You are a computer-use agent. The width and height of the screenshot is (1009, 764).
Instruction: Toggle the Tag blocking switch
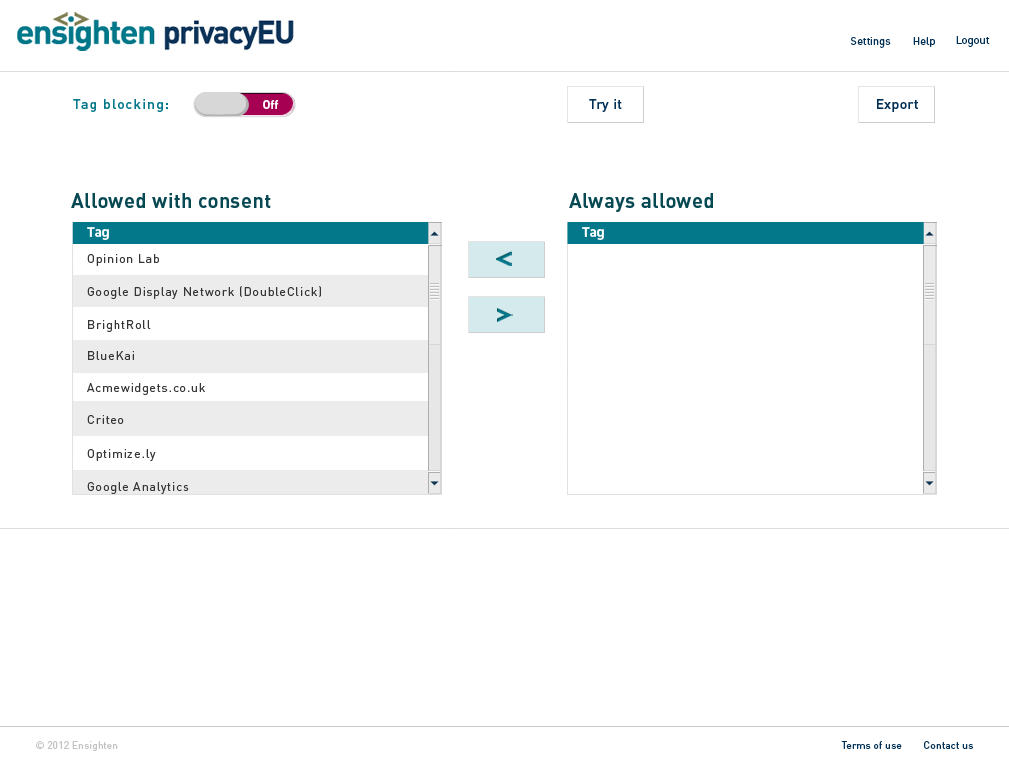coord(244,104)
